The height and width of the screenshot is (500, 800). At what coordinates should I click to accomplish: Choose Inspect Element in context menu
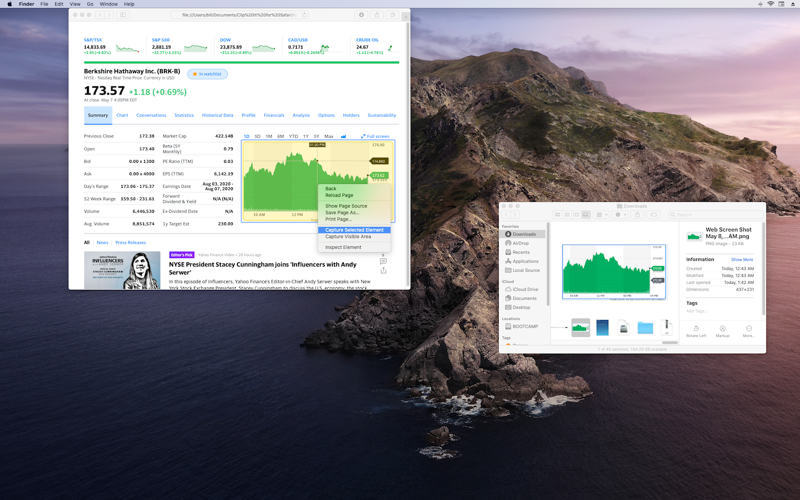tap(354, 247)
